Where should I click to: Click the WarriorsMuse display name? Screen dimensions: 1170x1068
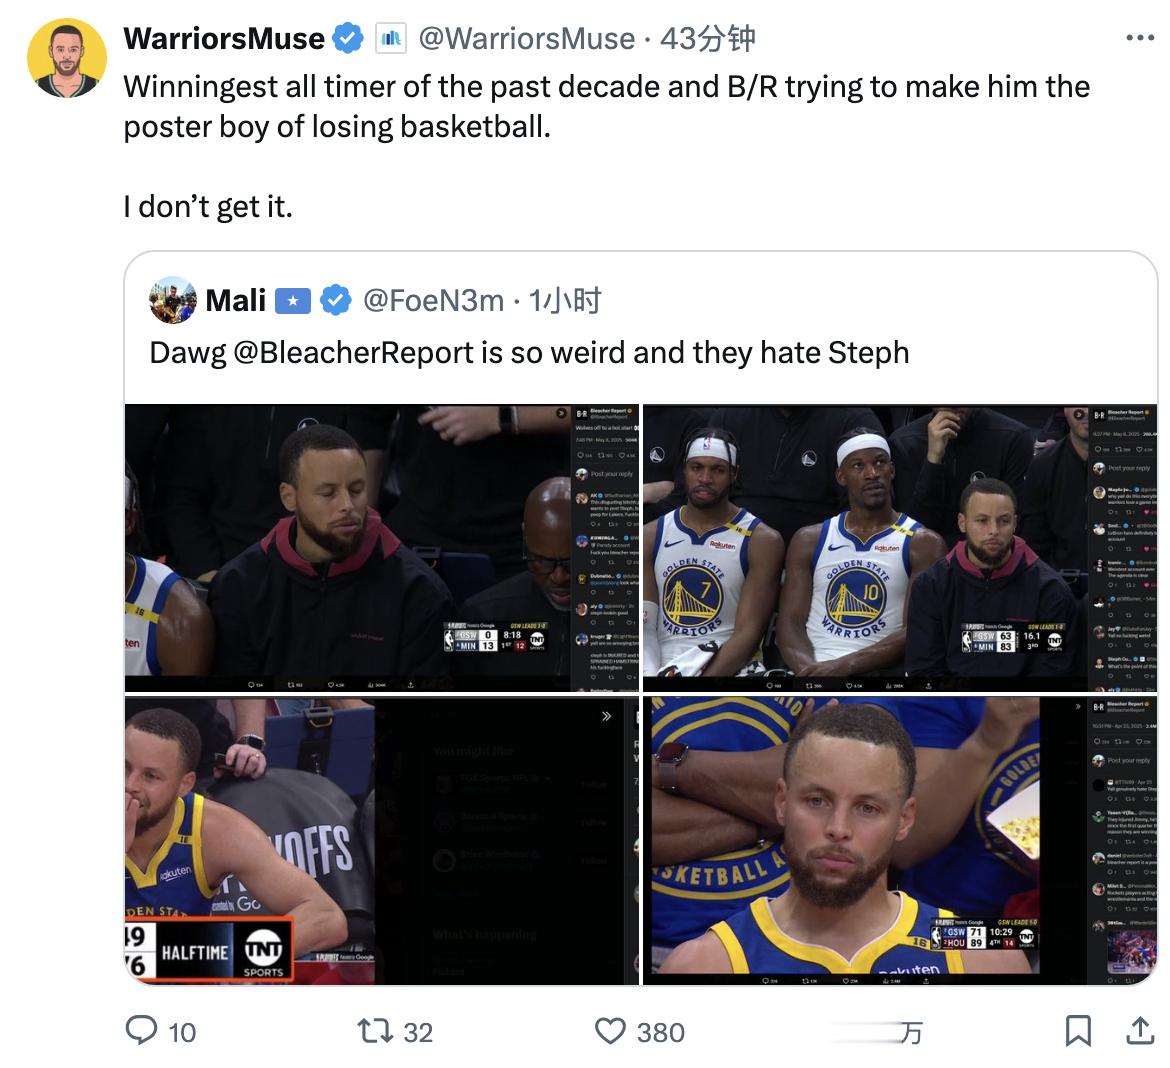224,38
